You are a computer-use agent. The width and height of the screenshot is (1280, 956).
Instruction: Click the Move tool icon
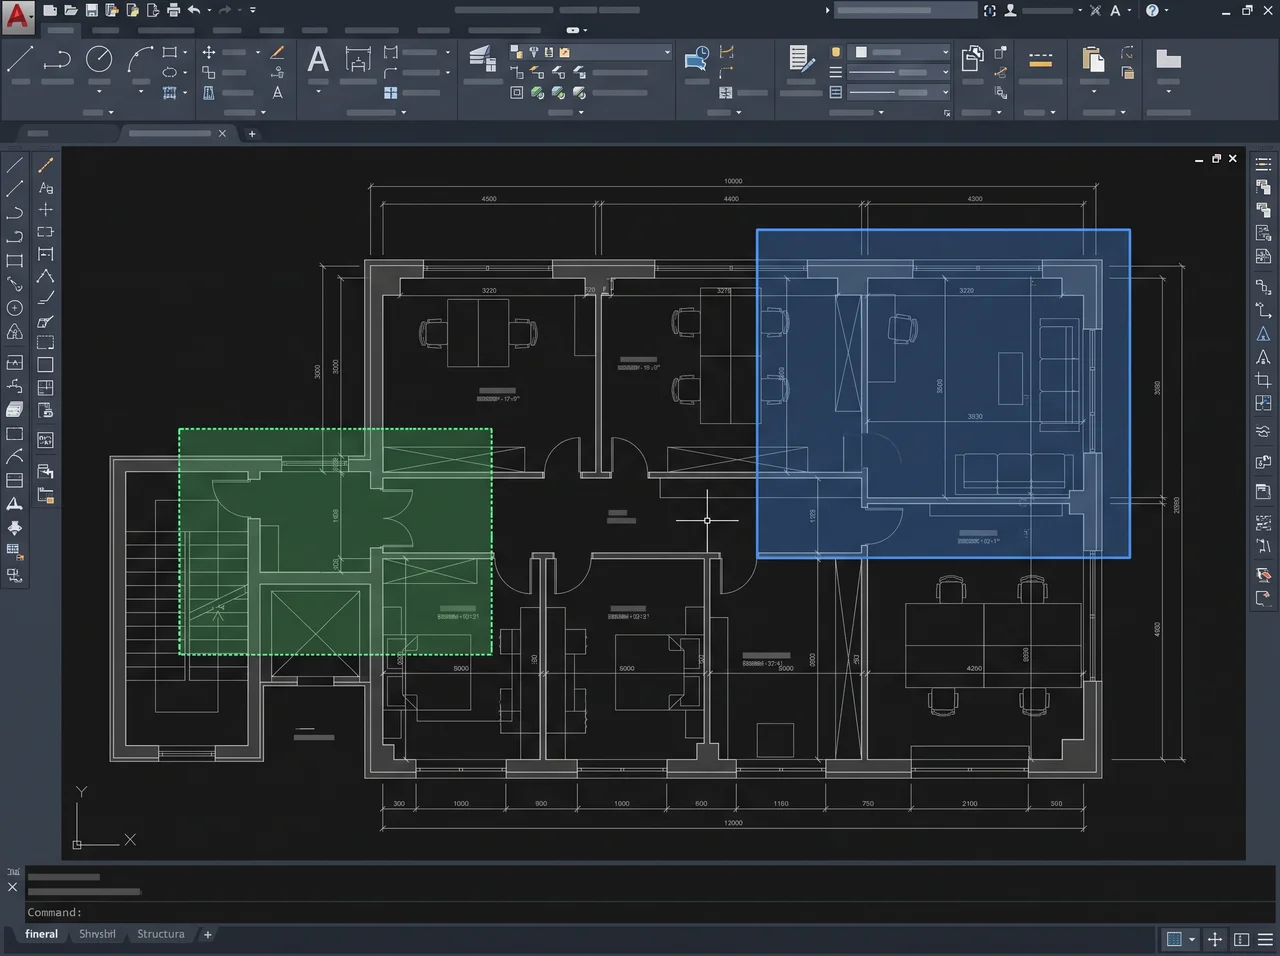click(x=209, y=52)
